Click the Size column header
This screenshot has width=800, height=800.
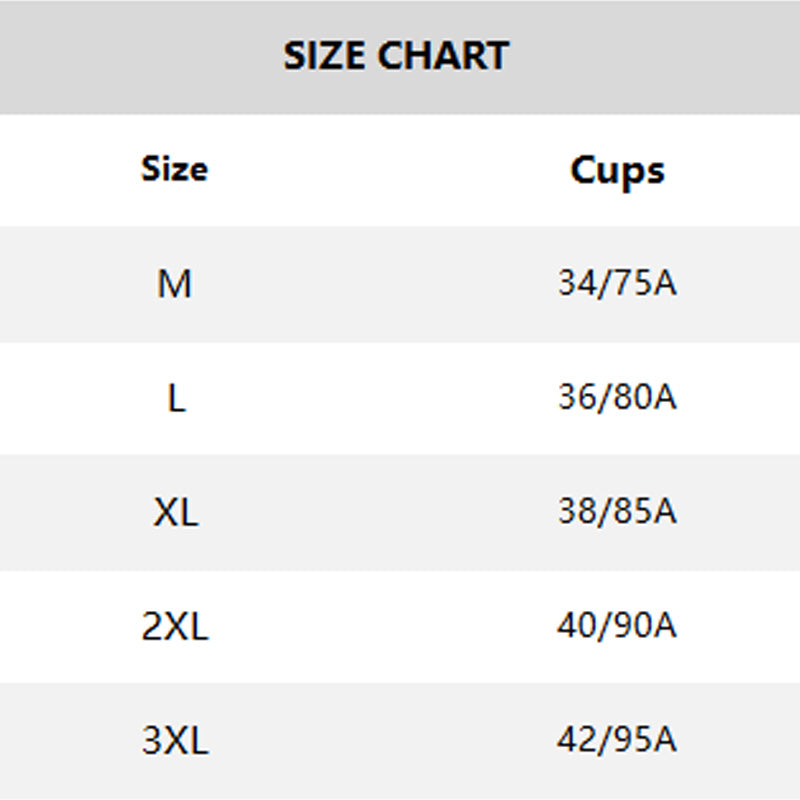174,169
